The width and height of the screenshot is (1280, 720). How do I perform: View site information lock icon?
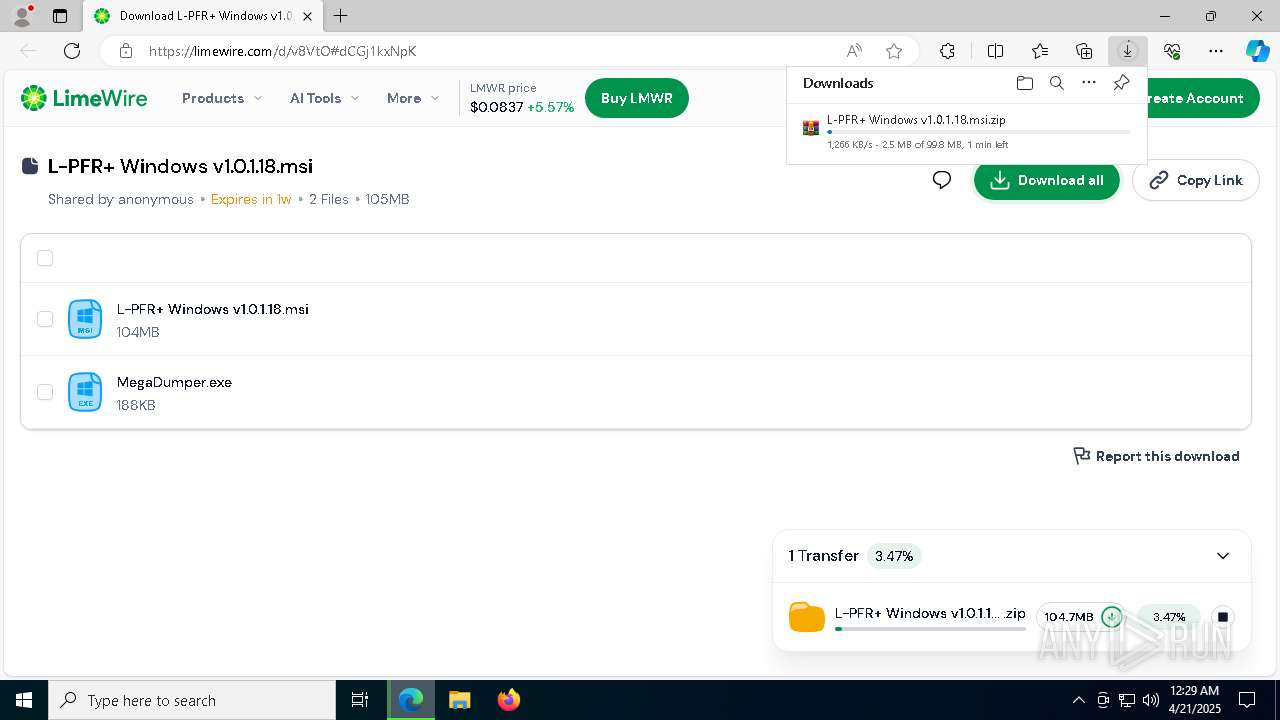125,51
